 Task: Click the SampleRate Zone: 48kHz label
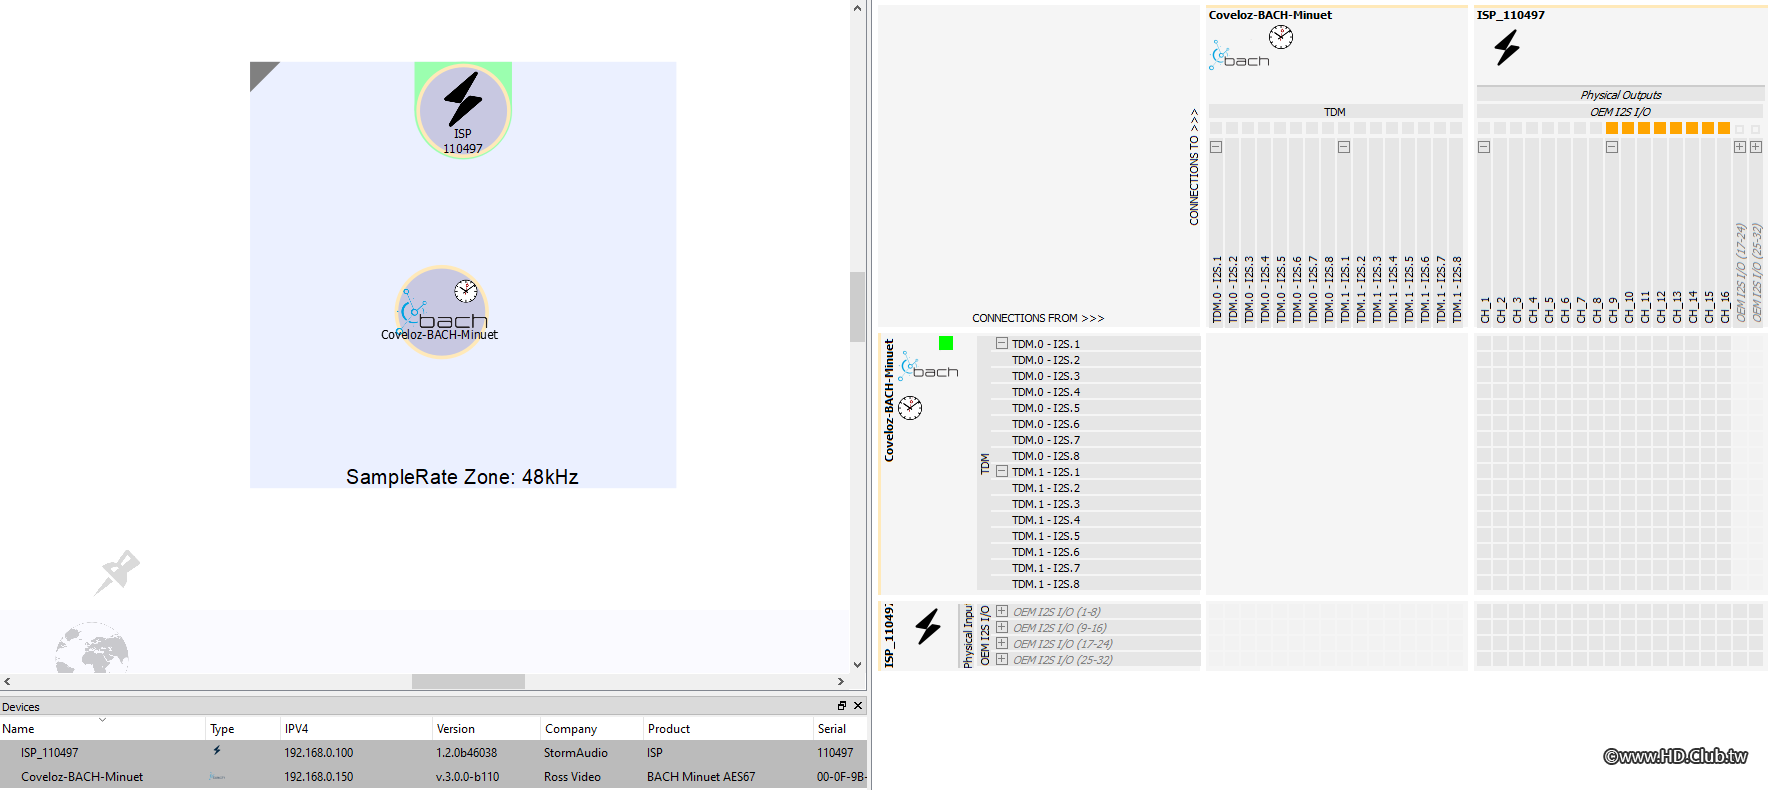tap(462, 477)
